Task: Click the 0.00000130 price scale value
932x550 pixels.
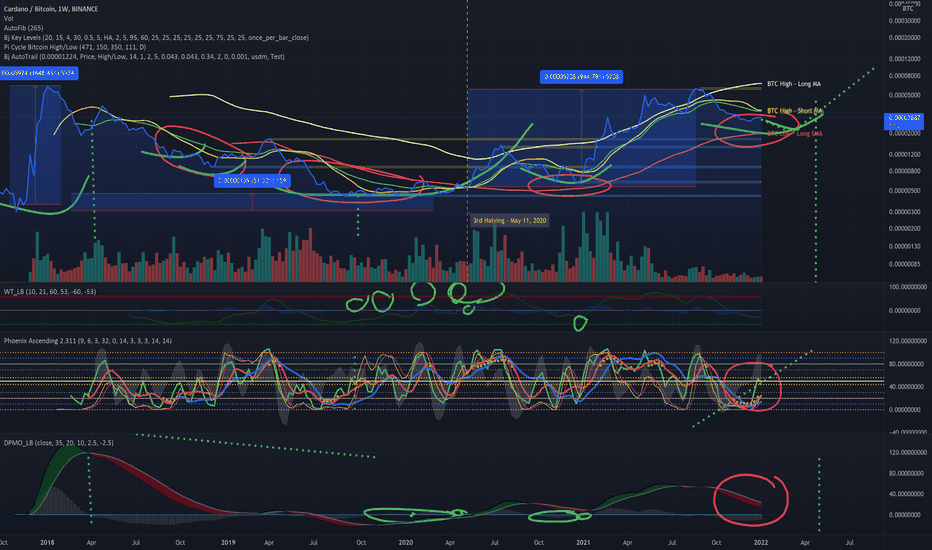Action: coord(904,246)
